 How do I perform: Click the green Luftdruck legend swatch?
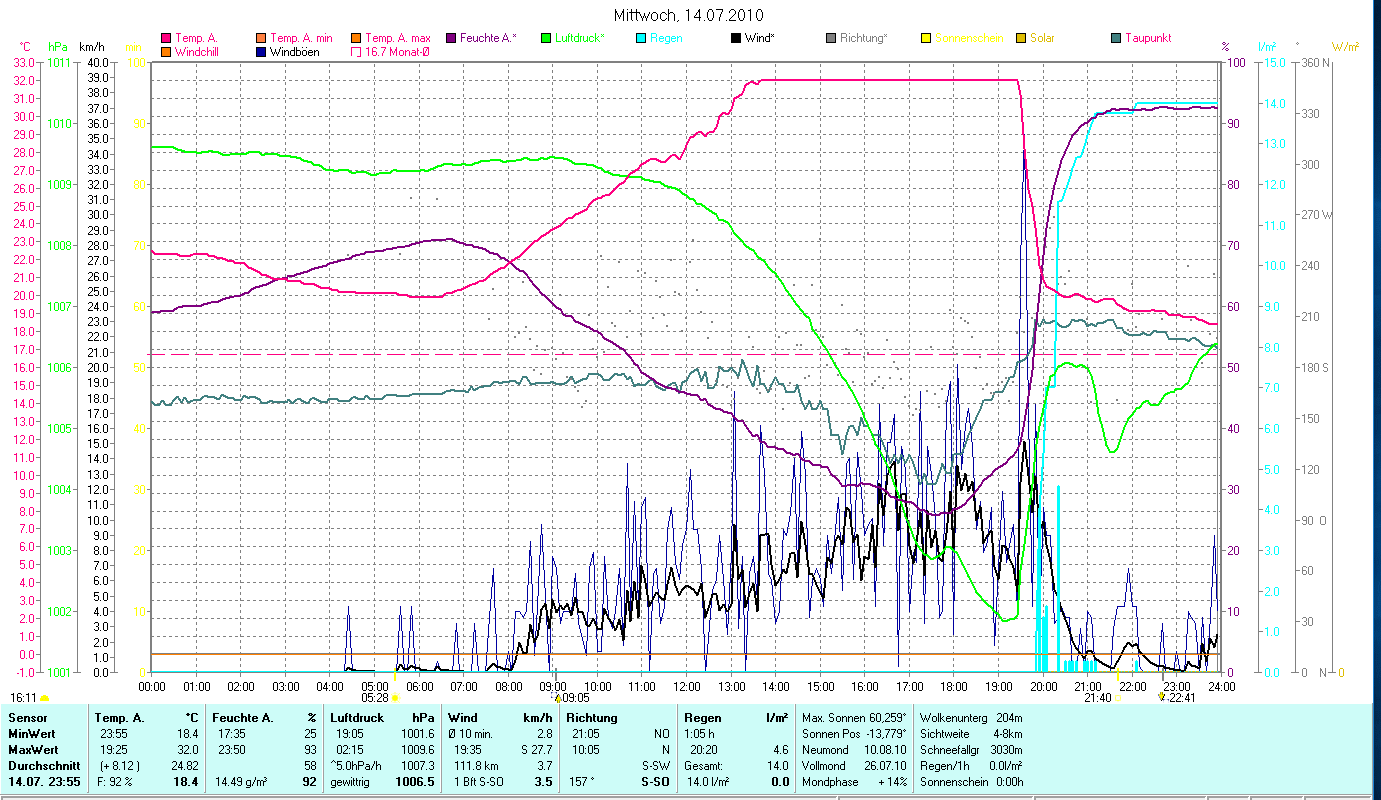pyautogui.click(x=545, y=38)
